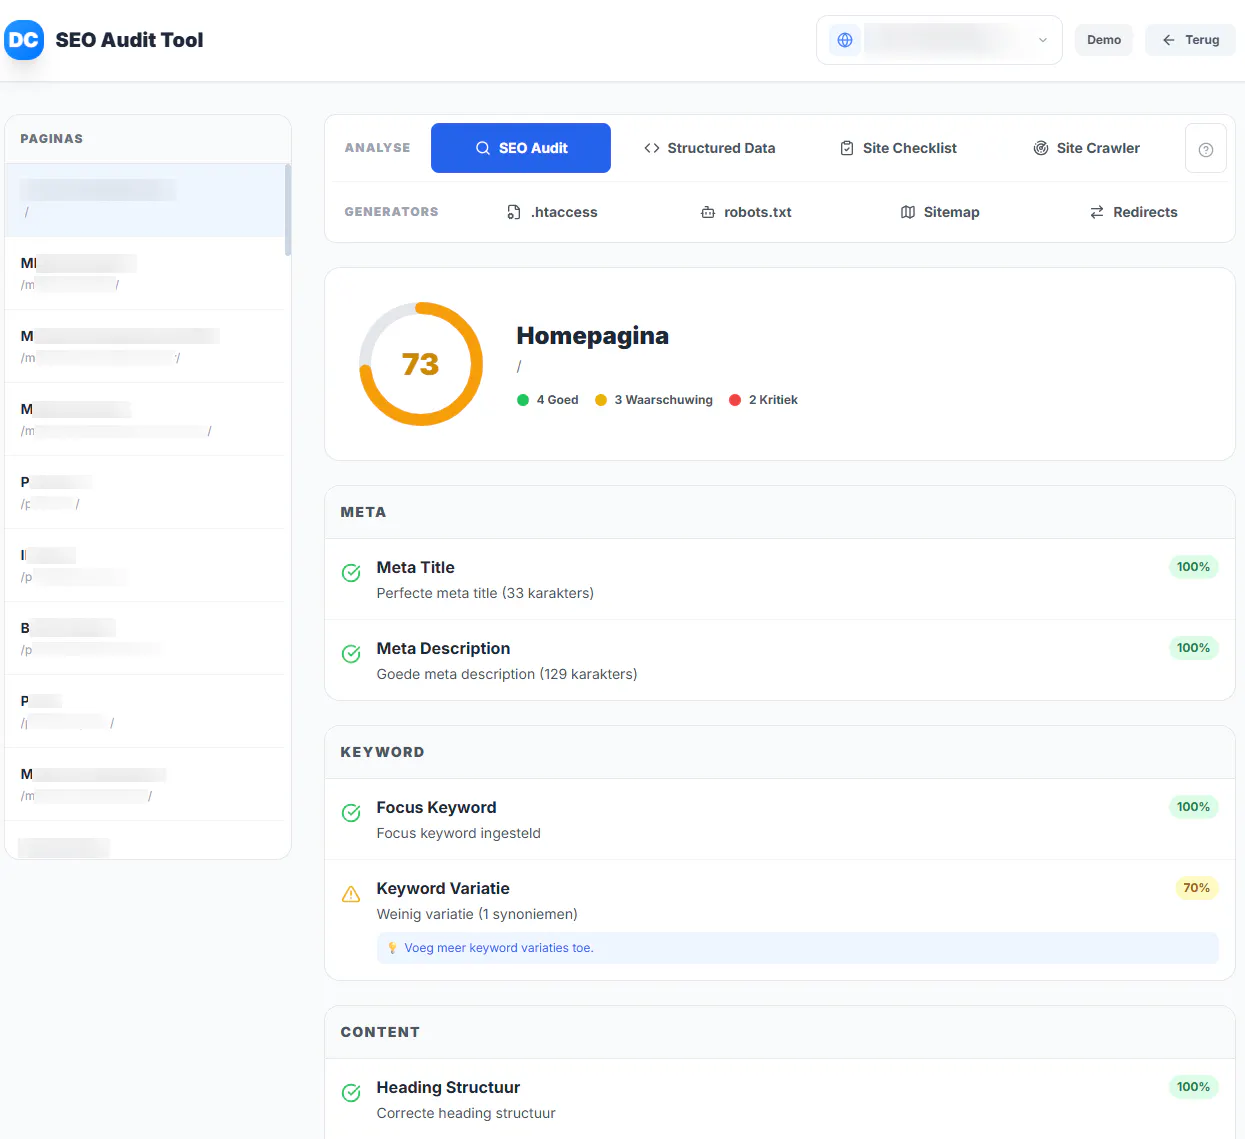1245x1139 pixels.
Task: Click the Meta Title 100% badge
Action: click(x=1193, y=567)
